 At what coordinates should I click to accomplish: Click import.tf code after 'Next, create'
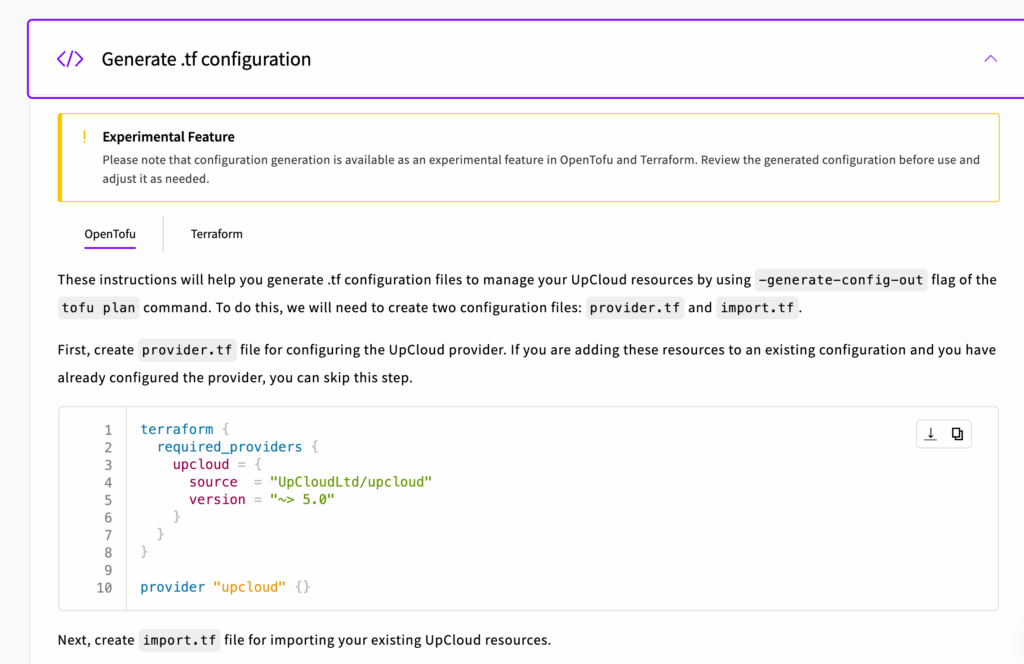click(179, 640)
